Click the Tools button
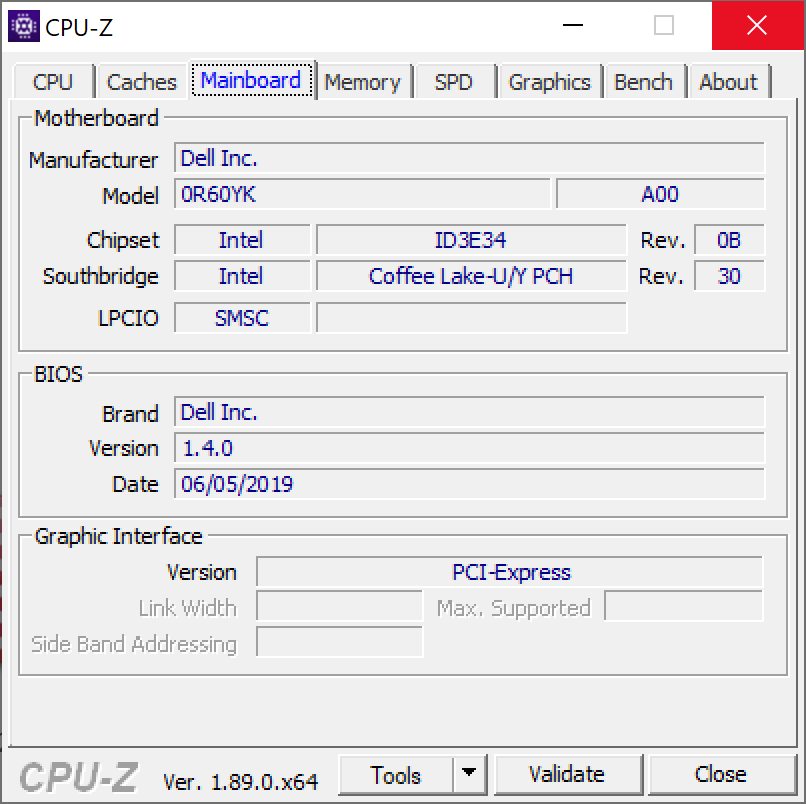The width and height of the screenshot is (806, 804). point(396,775)
